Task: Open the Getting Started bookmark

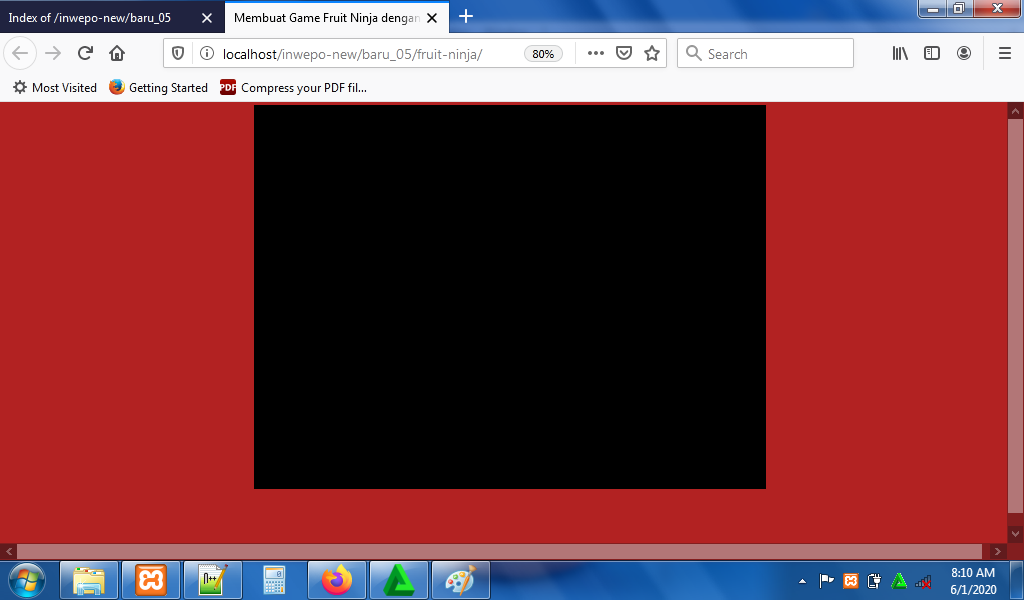Action: pos(158,87)
